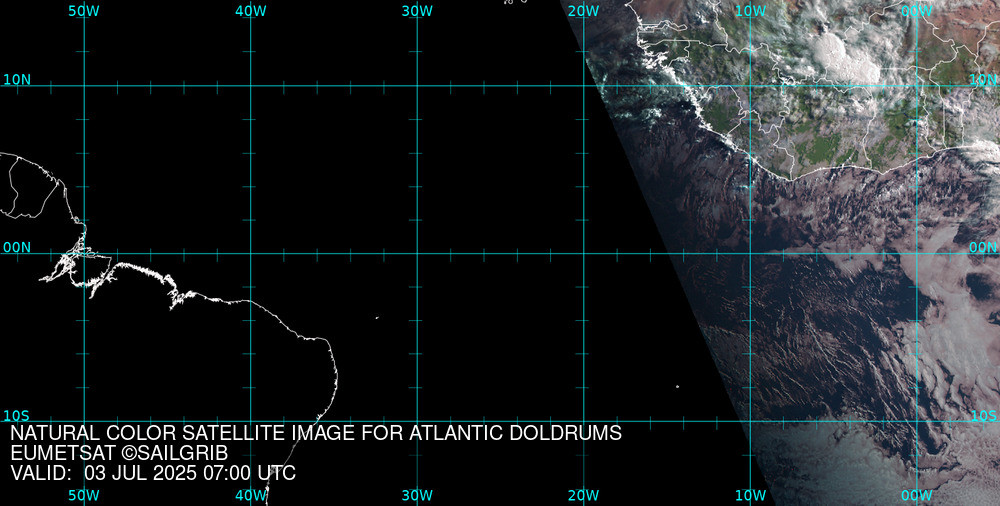This screenshot has width=1000, height=506.
Task: Select the 50W label along the bottom edge
Action: (84, 496)
